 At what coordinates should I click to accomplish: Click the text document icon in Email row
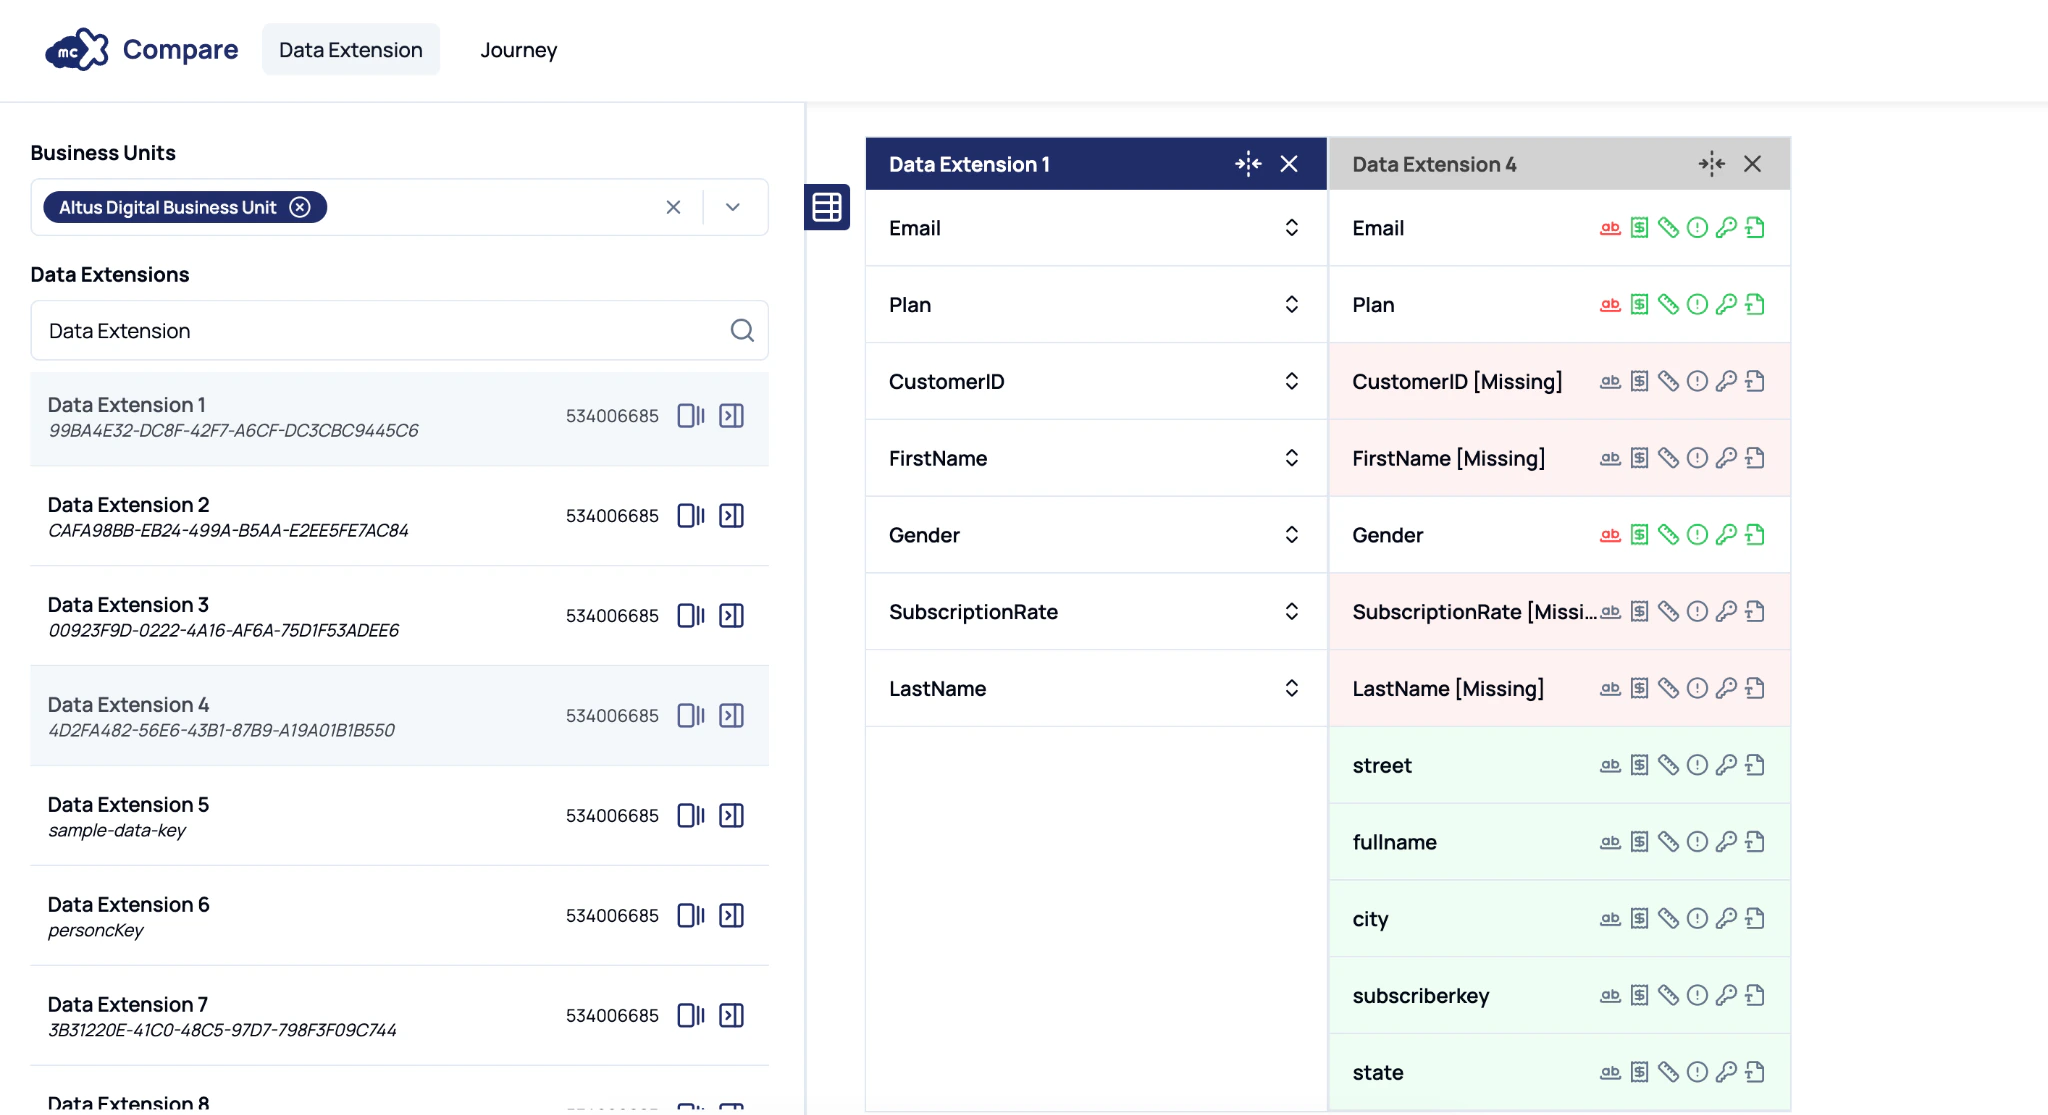(1755, 228)
